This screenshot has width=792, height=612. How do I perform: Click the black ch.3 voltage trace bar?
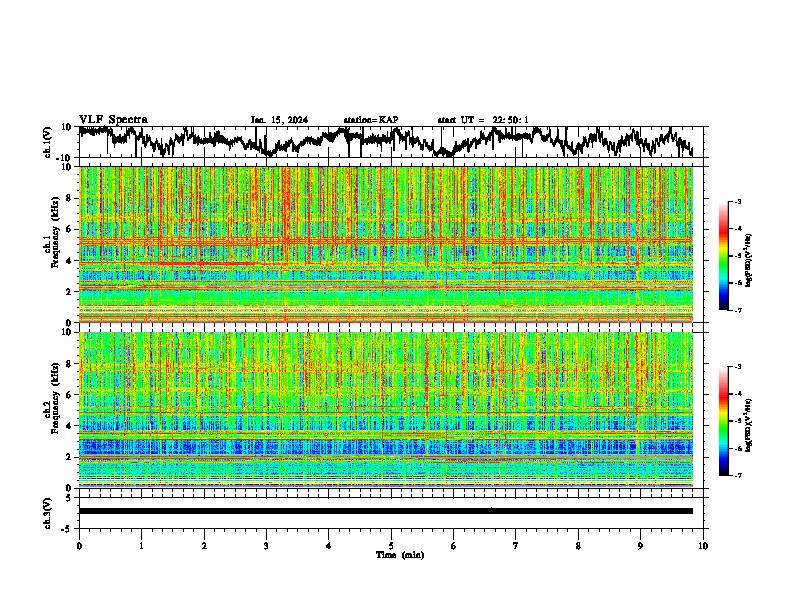point(386,511)
